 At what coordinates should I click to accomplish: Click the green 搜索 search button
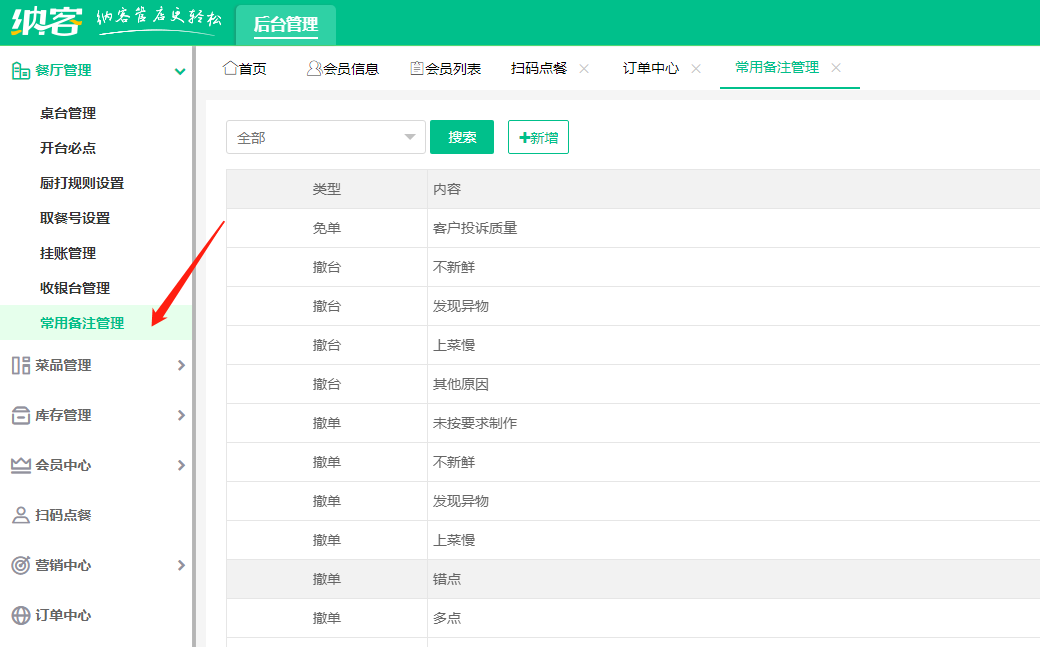click(x=461, y=137)
